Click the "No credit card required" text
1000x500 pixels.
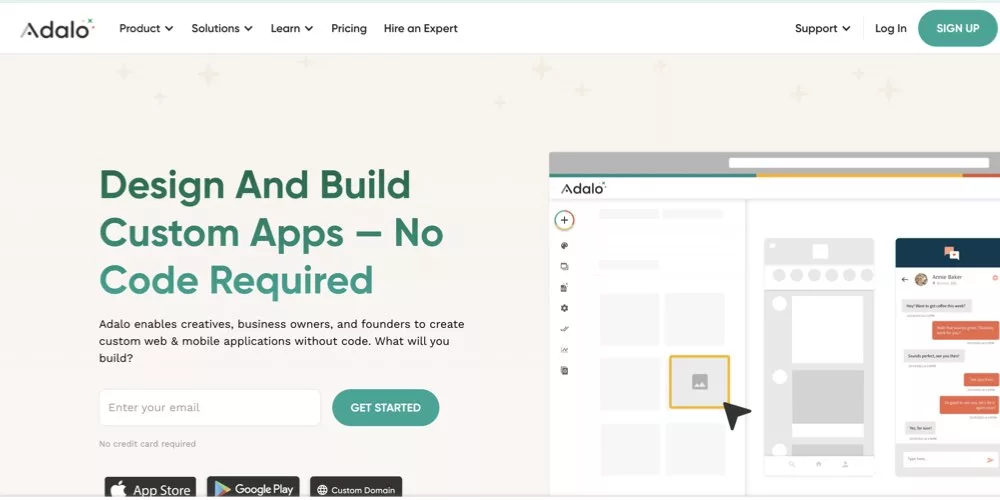coord(147,444)
